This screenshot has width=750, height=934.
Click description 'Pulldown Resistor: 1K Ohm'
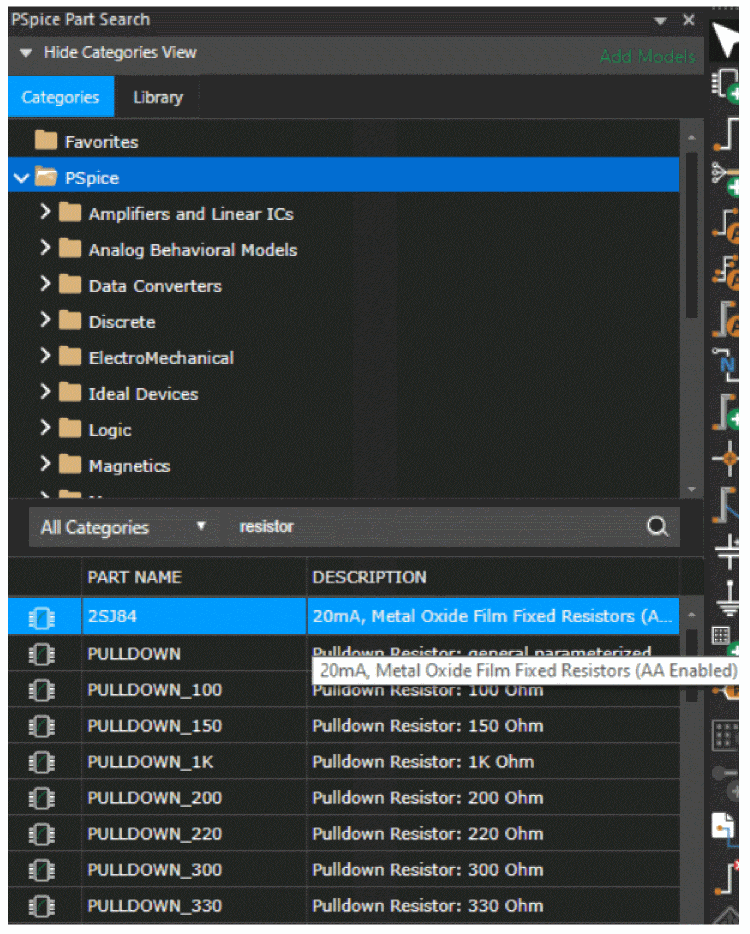[x=423, y=762]
